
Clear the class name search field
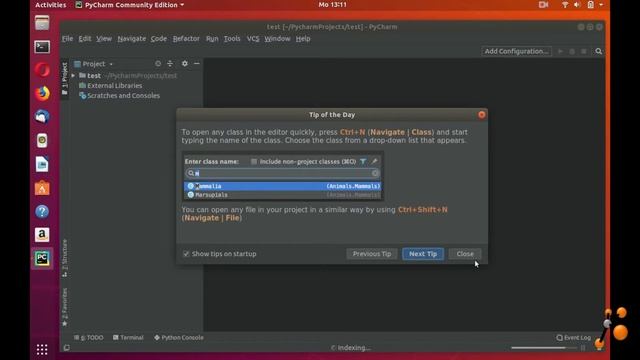point(375,173)
